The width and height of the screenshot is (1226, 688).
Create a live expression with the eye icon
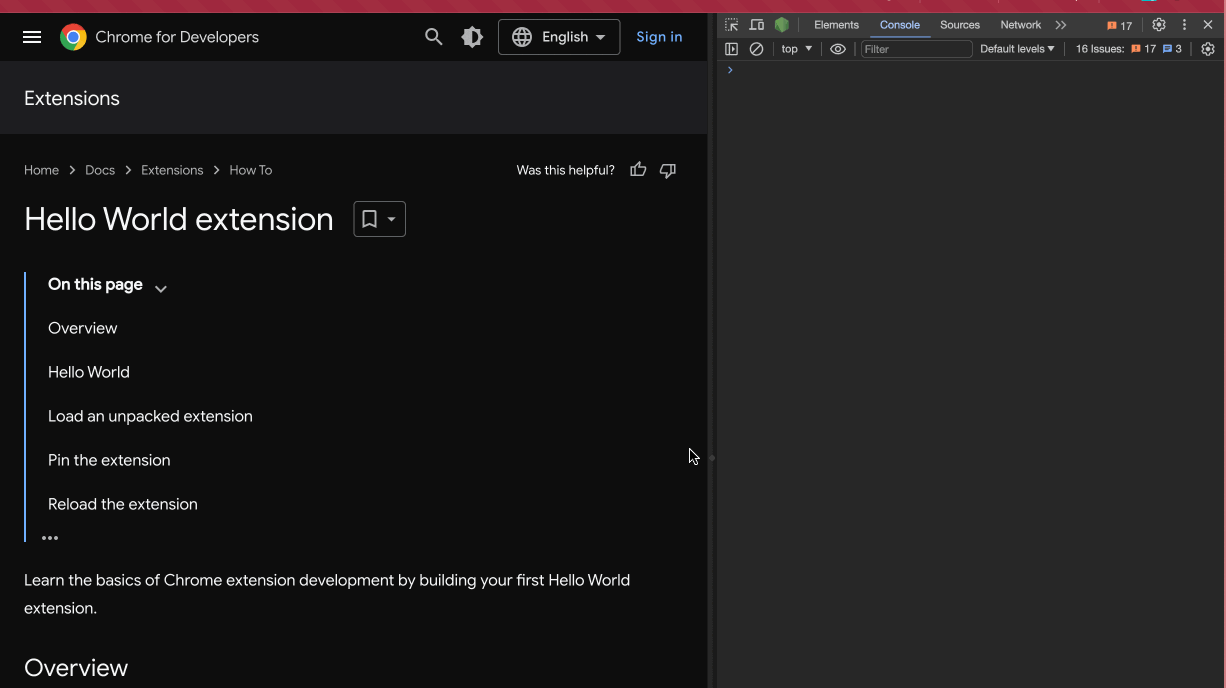[838, 48]
